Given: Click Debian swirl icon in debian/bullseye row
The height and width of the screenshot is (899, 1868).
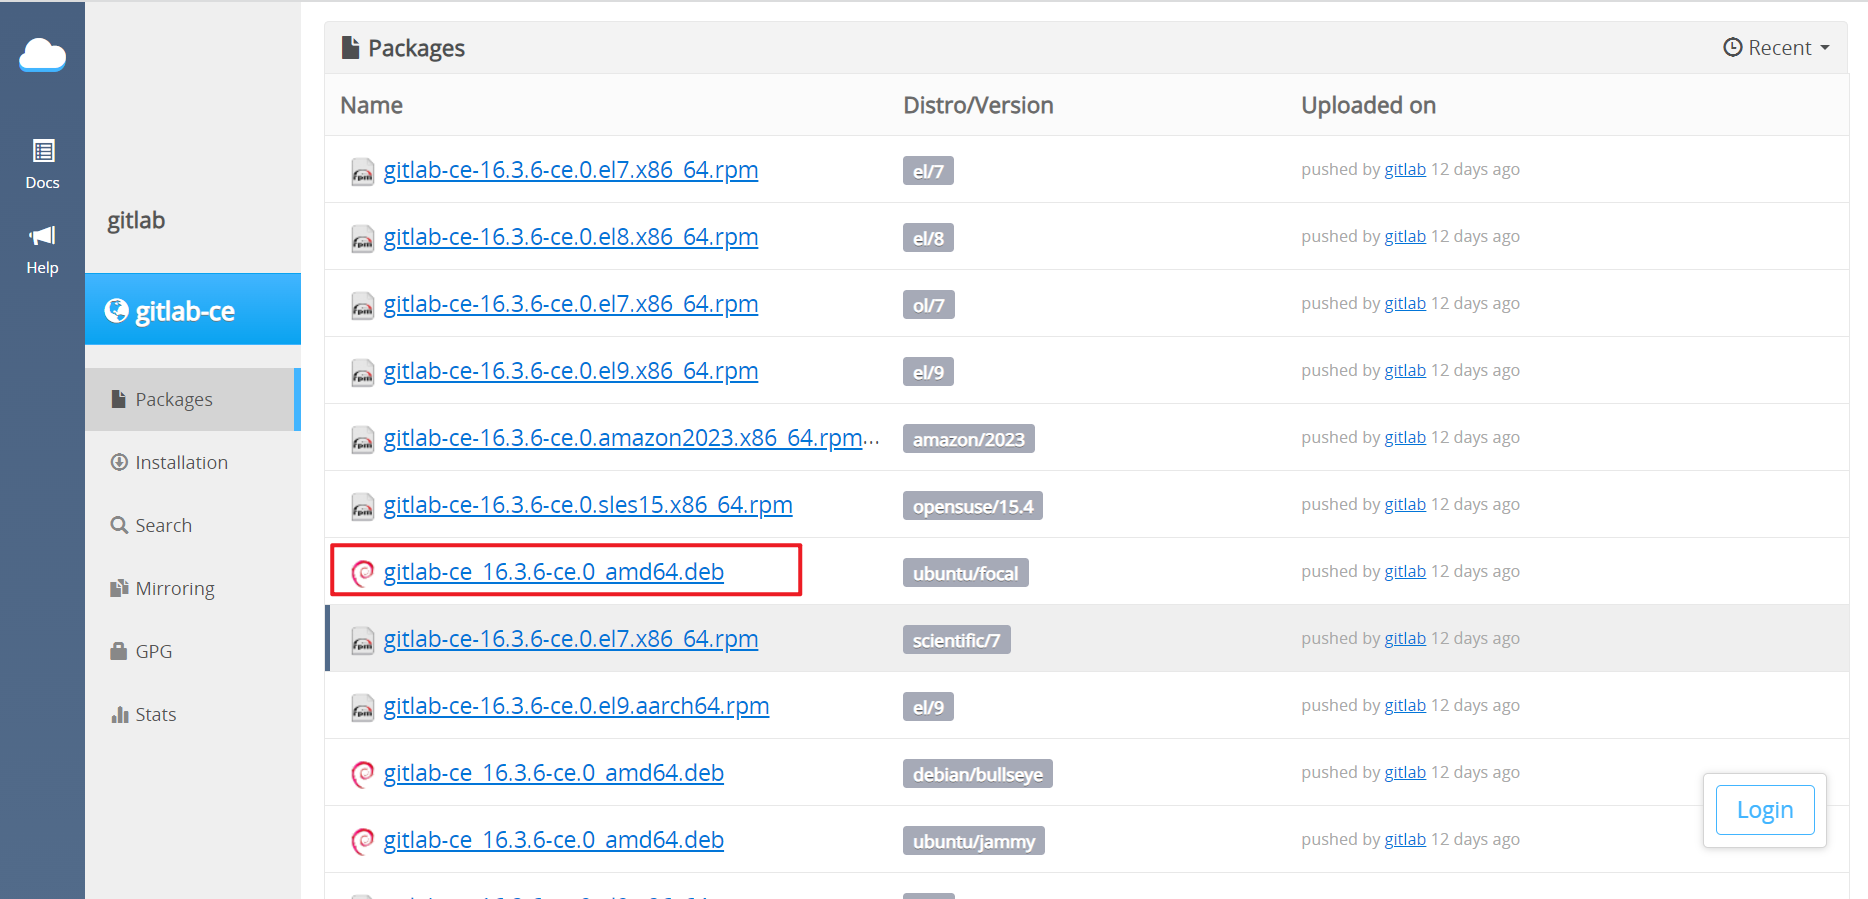Looking at the screenshot, I should click(362, 774).
